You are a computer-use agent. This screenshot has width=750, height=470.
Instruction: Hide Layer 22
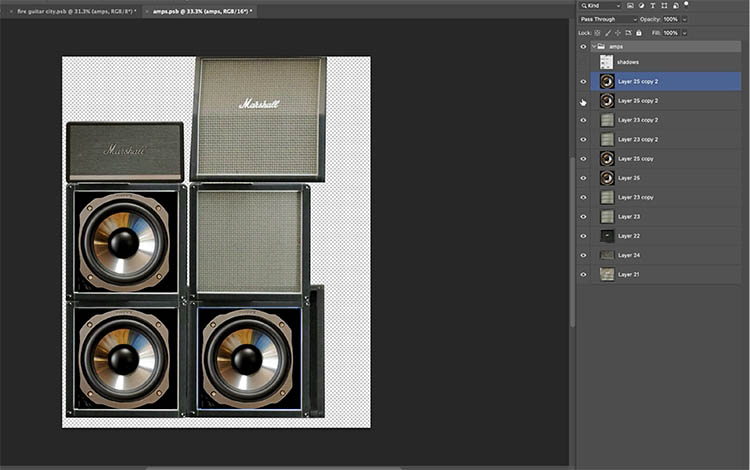[583, 236]
